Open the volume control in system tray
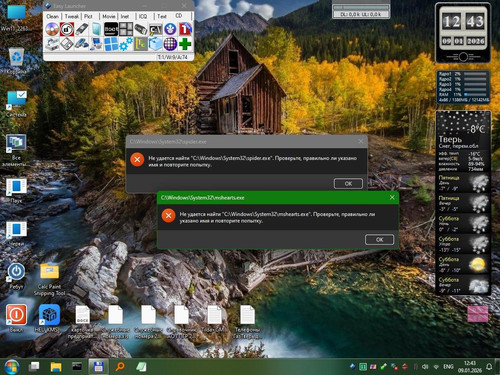Screen dimensions: 500x375 [x=425, y=367]
